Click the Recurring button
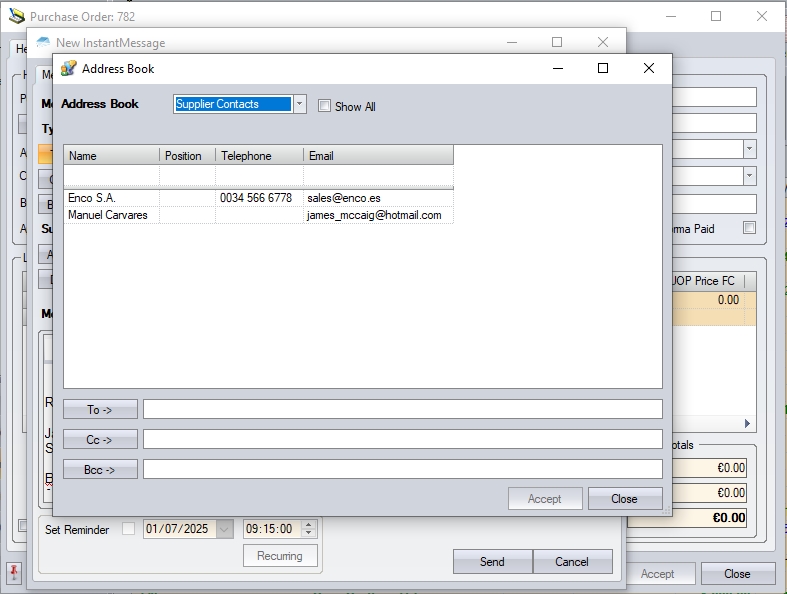Image resolution: width=787 pixels, height=594 pixels. pyautogui.click(x=280, y=556)
